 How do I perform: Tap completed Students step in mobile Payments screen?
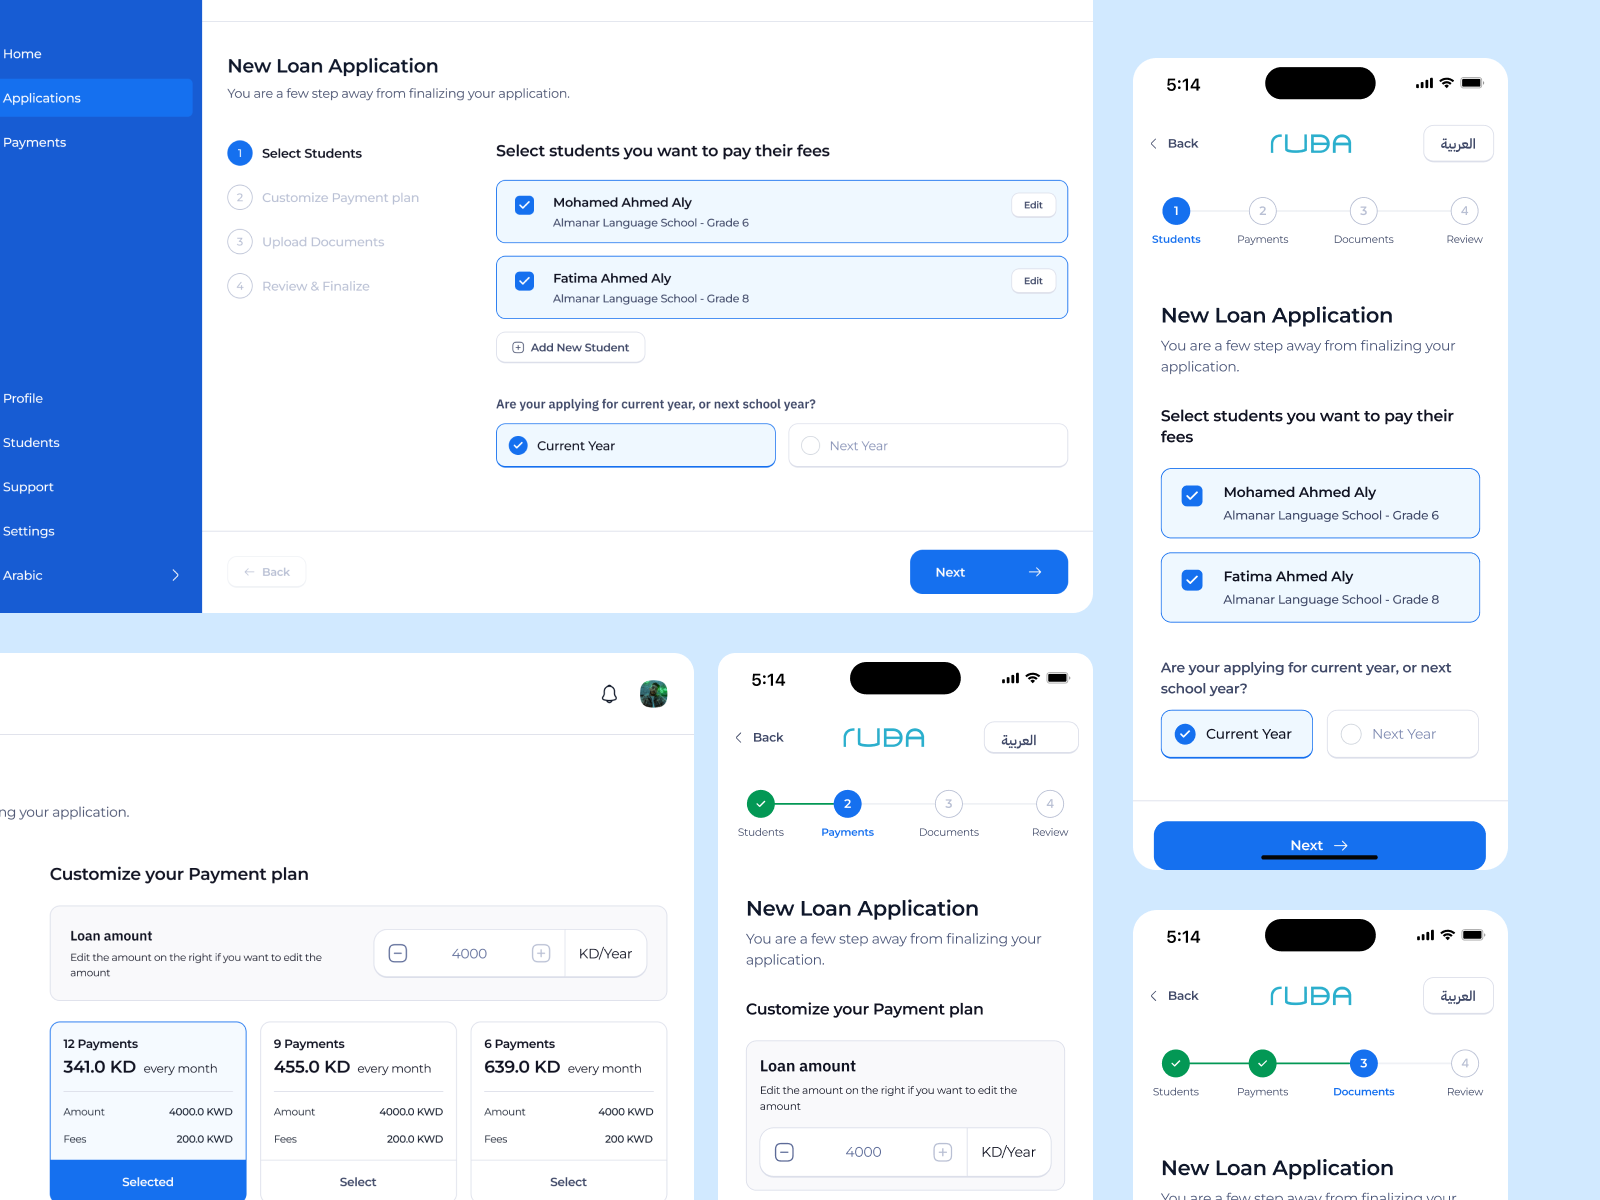click(x=761, y=814)
